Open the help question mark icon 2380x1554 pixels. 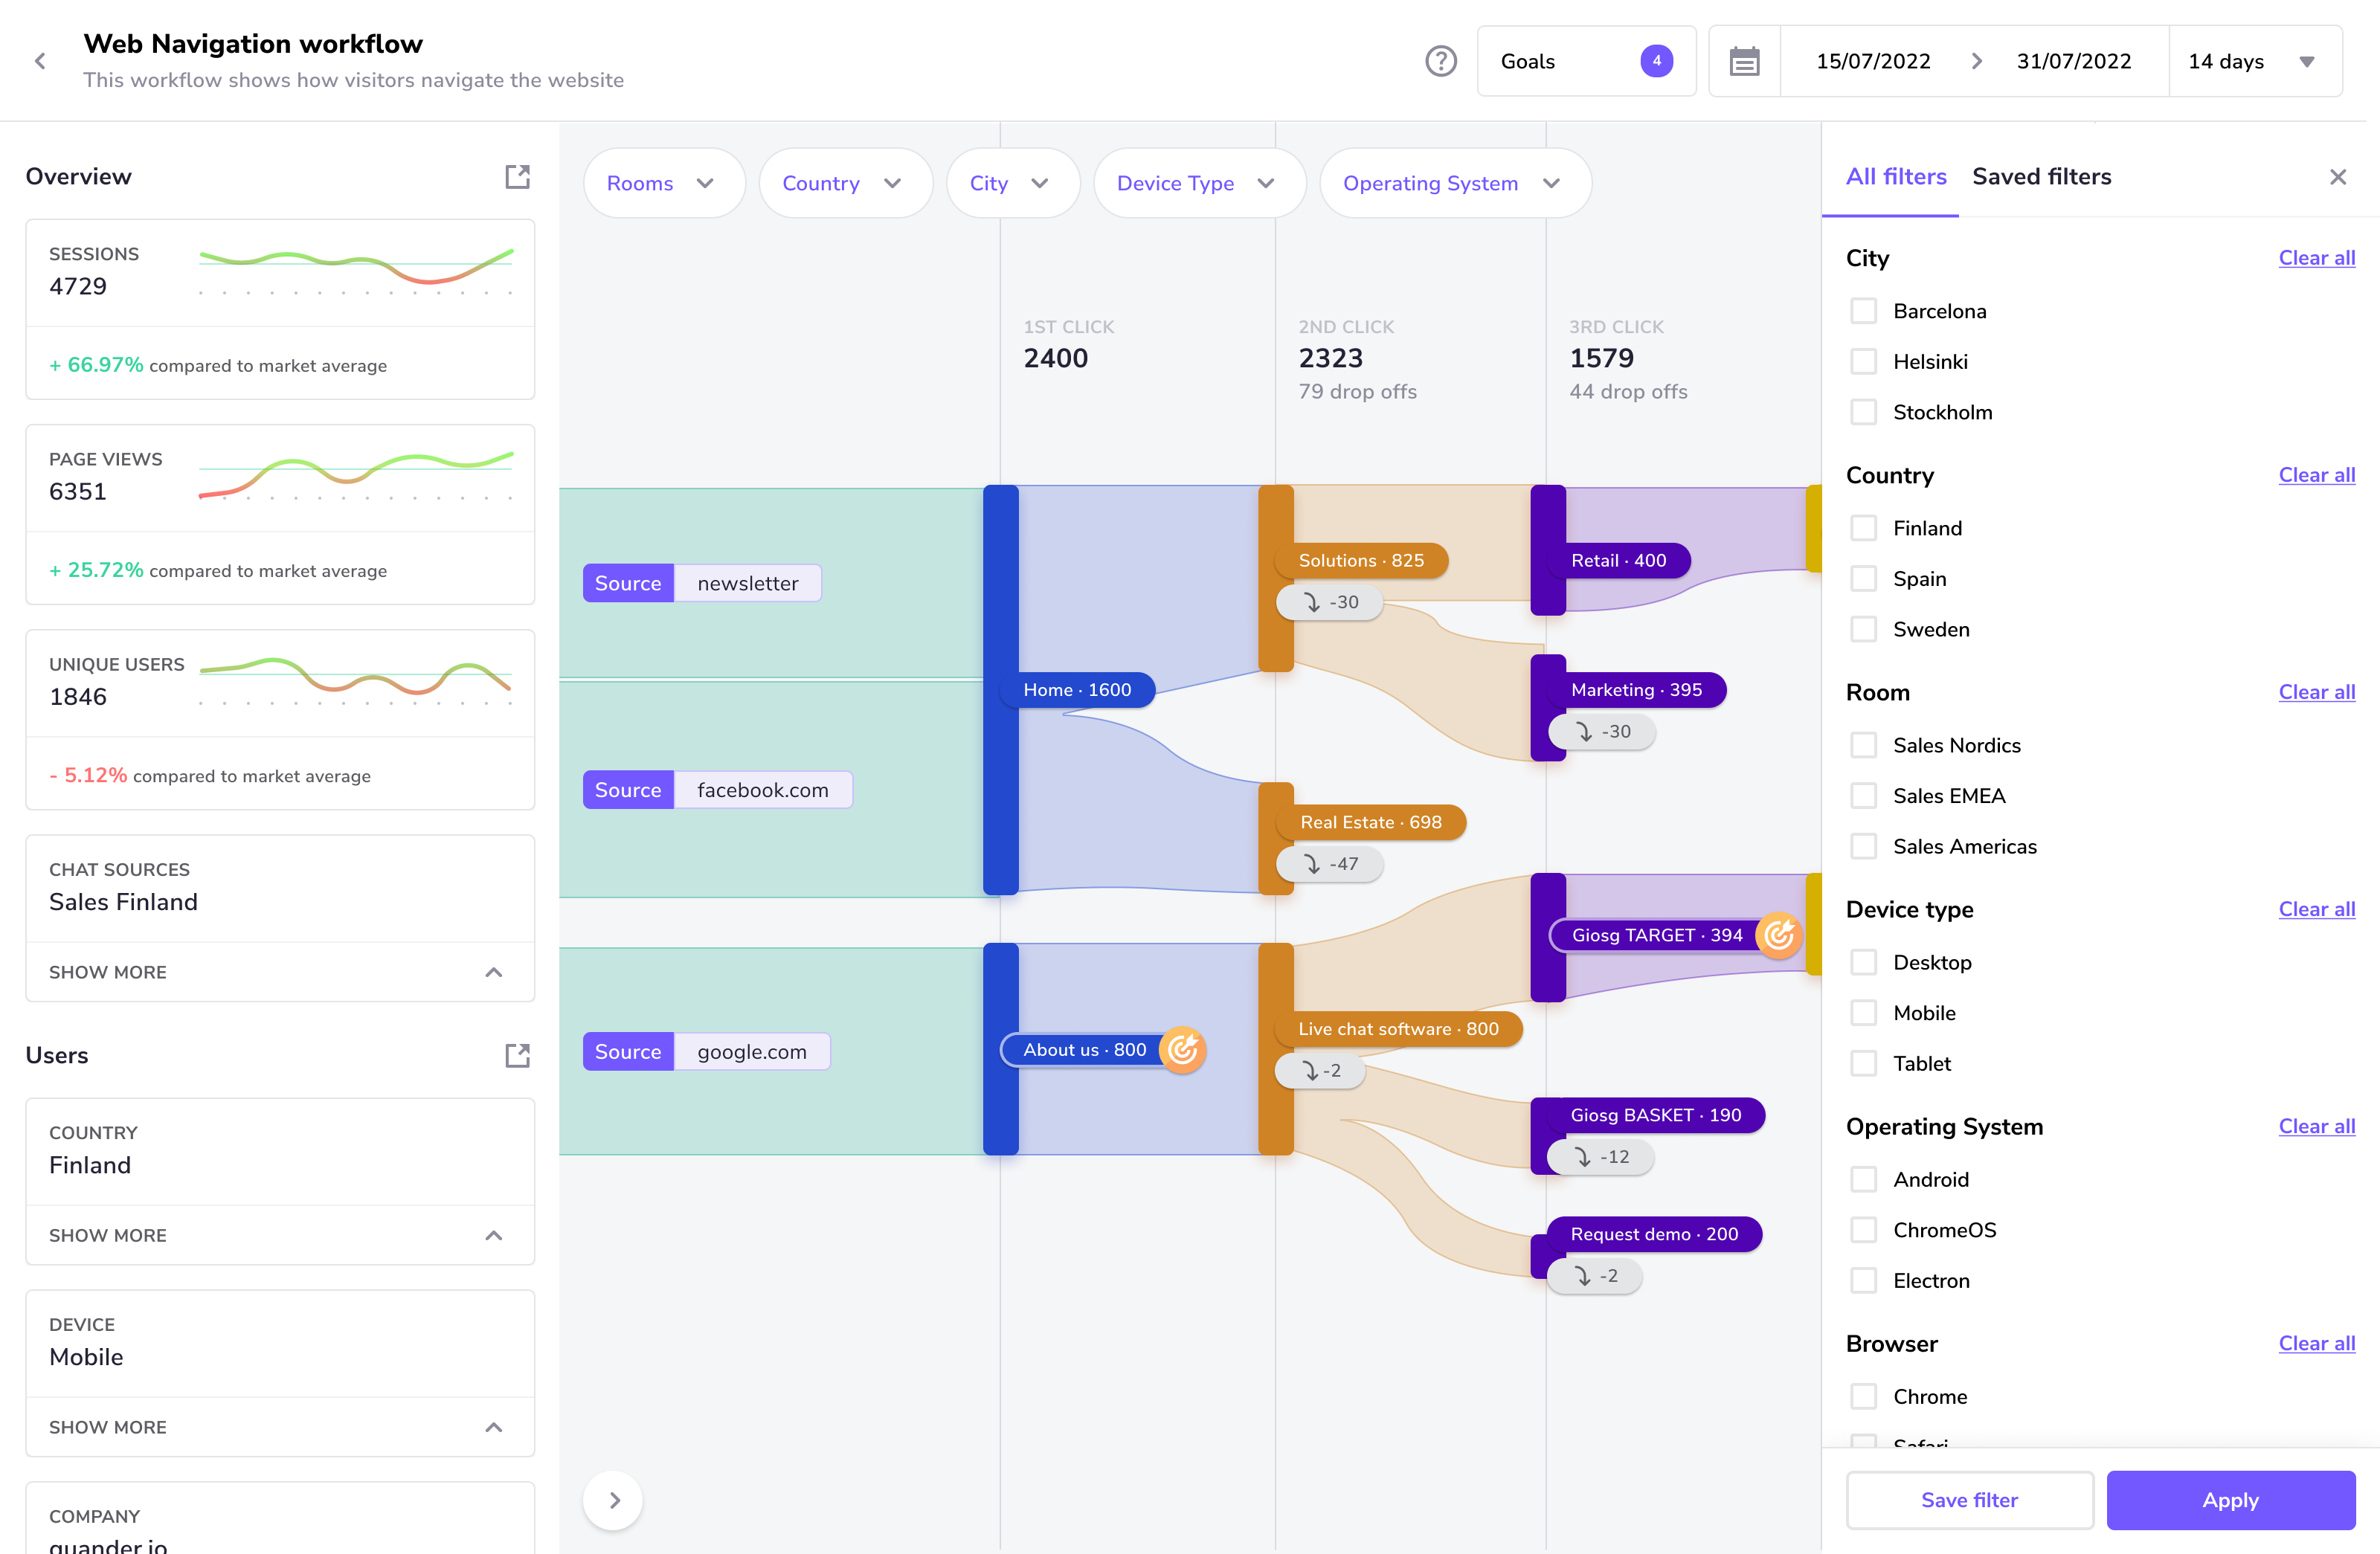click(x=1440, y=61)
